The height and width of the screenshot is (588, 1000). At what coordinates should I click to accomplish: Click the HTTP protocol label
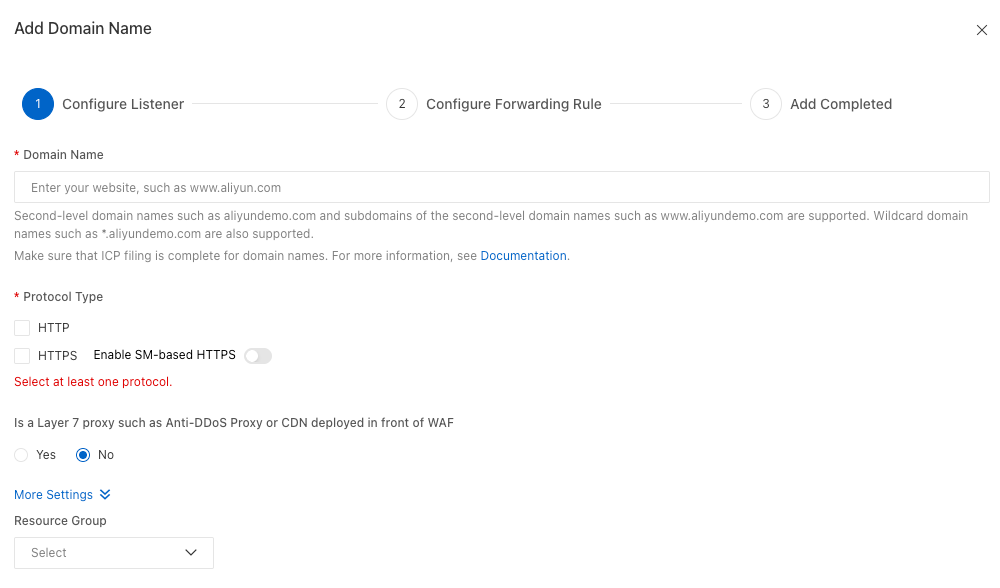point(54,328)
